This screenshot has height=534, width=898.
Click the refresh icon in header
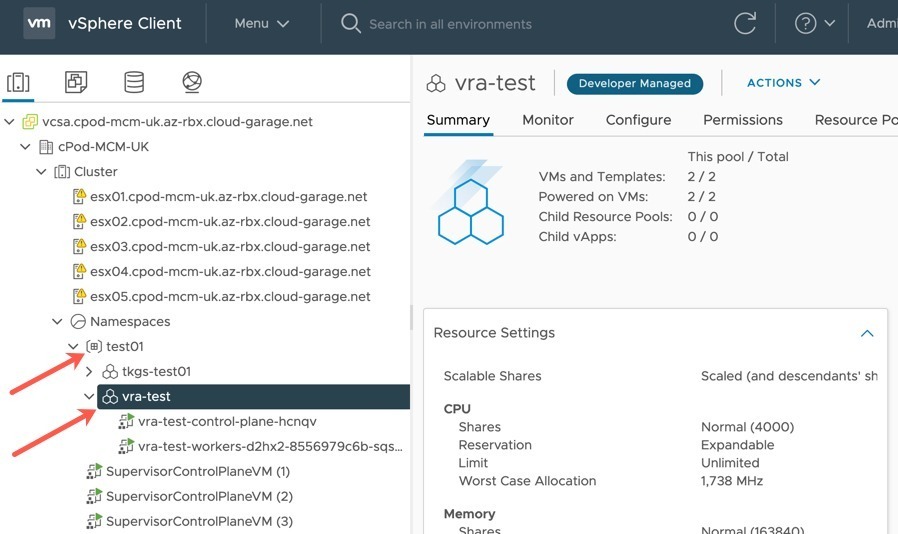click(x=745, y=23)
